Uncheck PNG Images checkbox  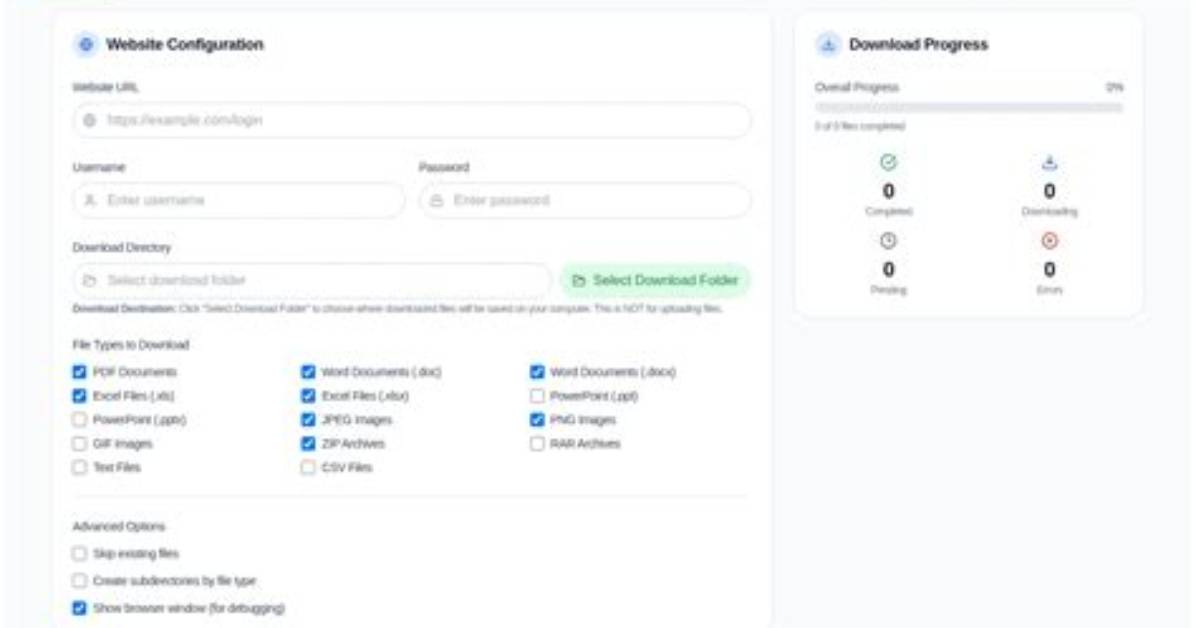pyautogui.click(x=537, y=419)
